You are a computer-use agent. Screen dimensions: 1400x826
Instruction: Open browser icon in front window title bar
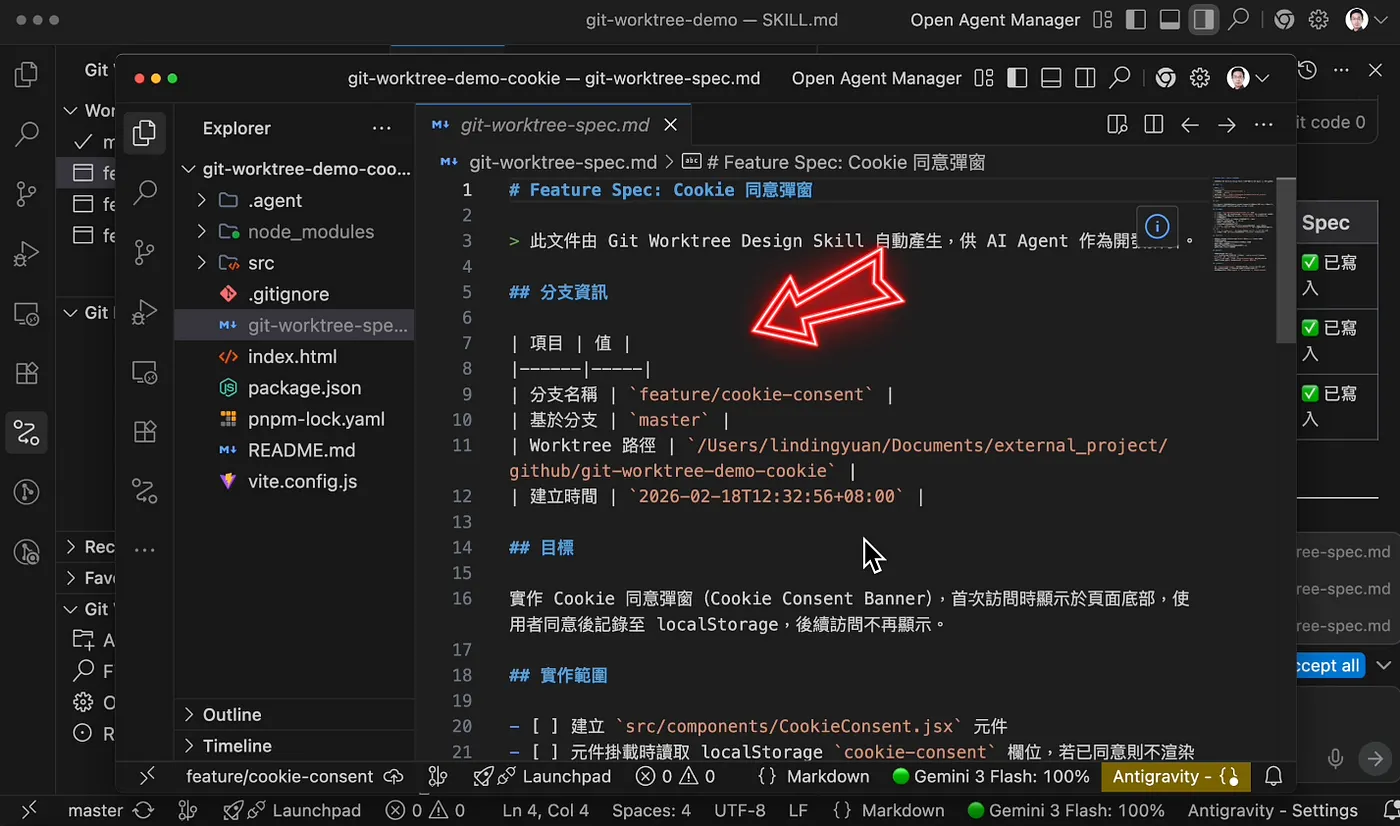tap(1165, 78)
